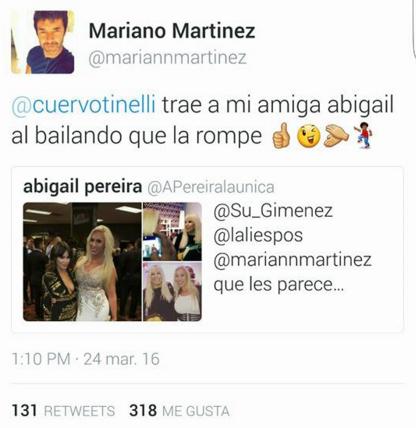Open the quoted abigail pereira name

pyautogui.click(x=83, y=187)
